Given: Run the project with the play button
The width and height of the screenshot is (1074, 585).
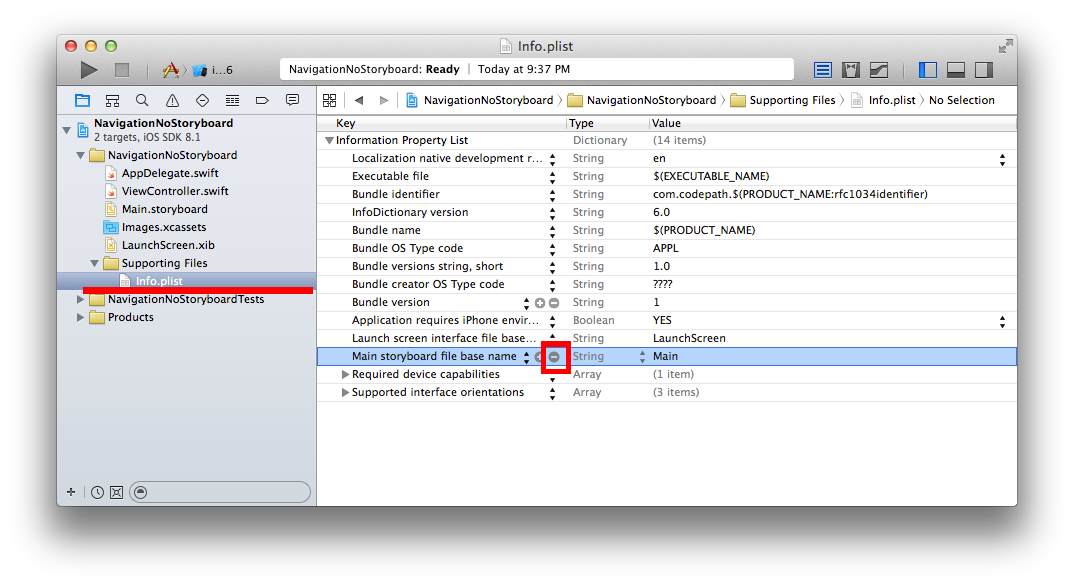Looking at the screenshot, I should click(x=88, y=70).
